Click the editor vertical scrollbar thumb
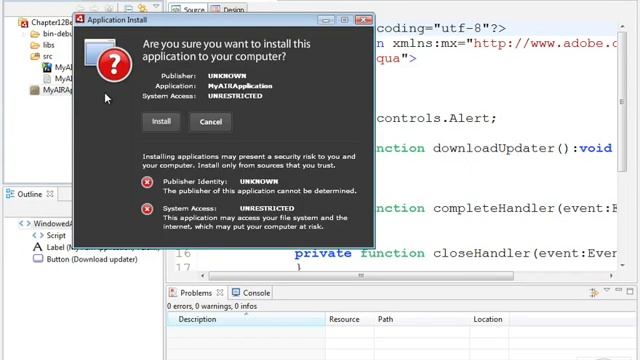The height and width of the screenshot is (360, 640). [622, 101]
